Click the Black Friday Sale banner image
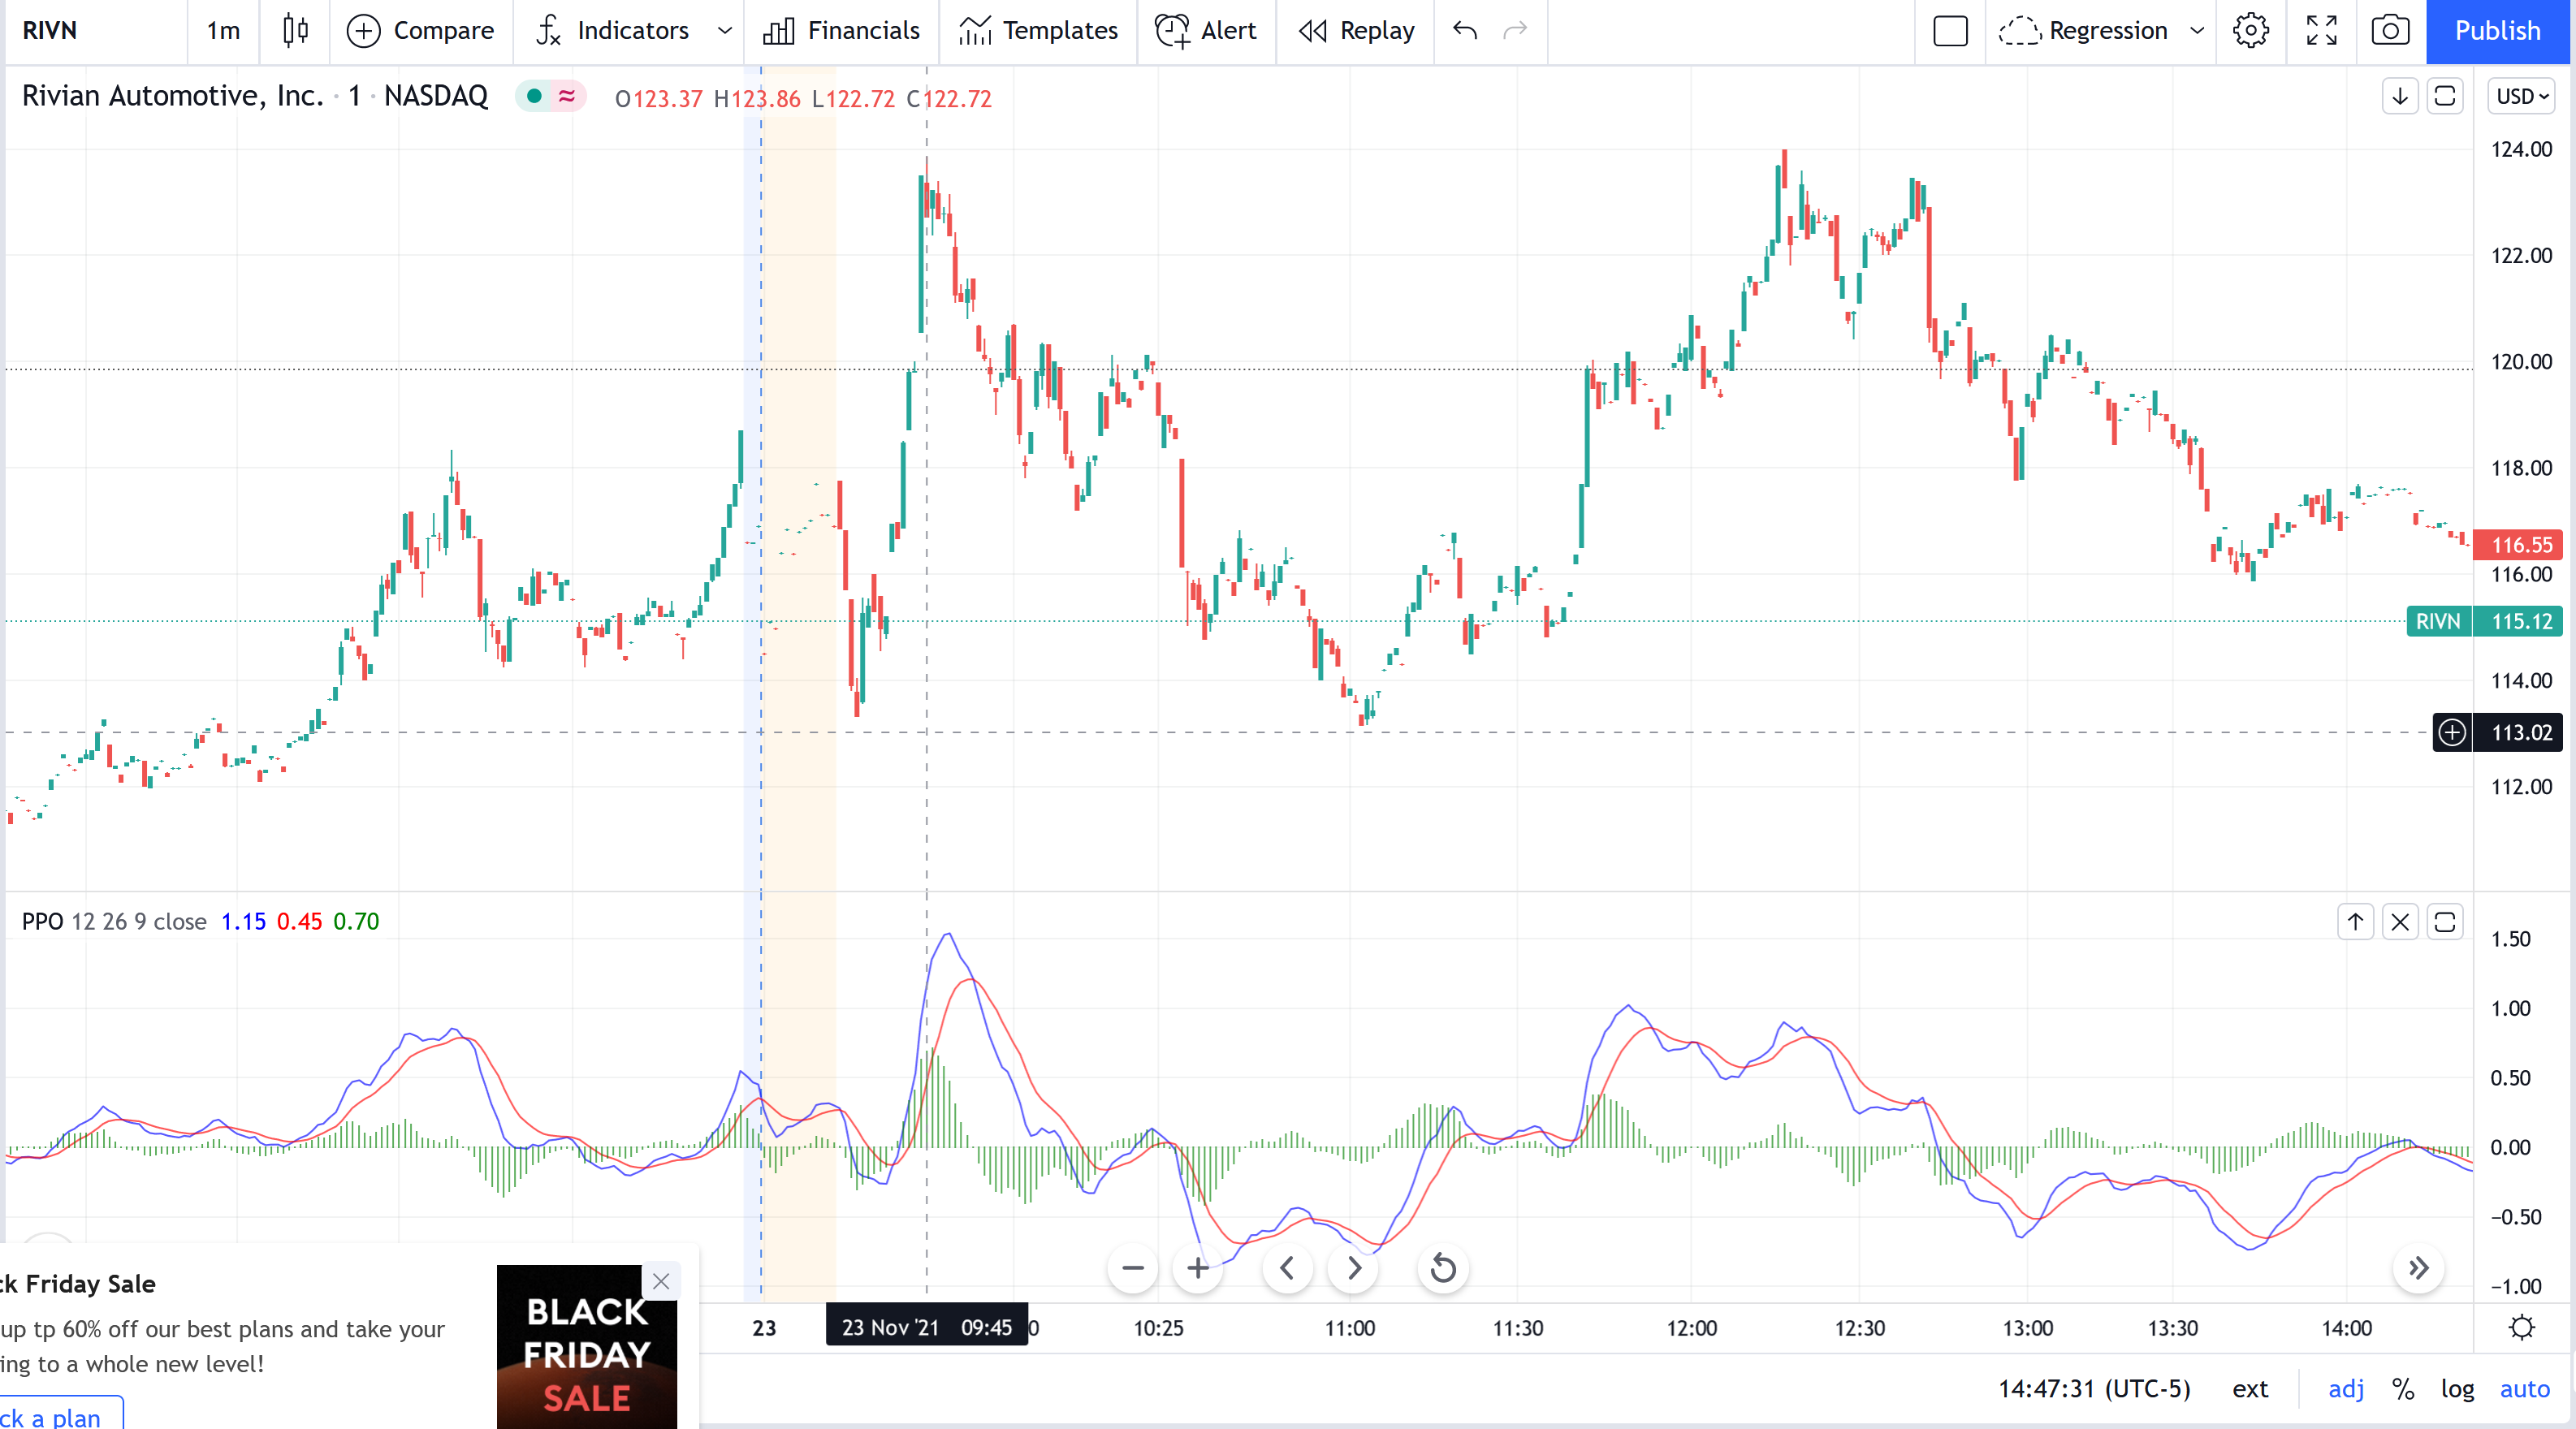 pos(587,1347)
